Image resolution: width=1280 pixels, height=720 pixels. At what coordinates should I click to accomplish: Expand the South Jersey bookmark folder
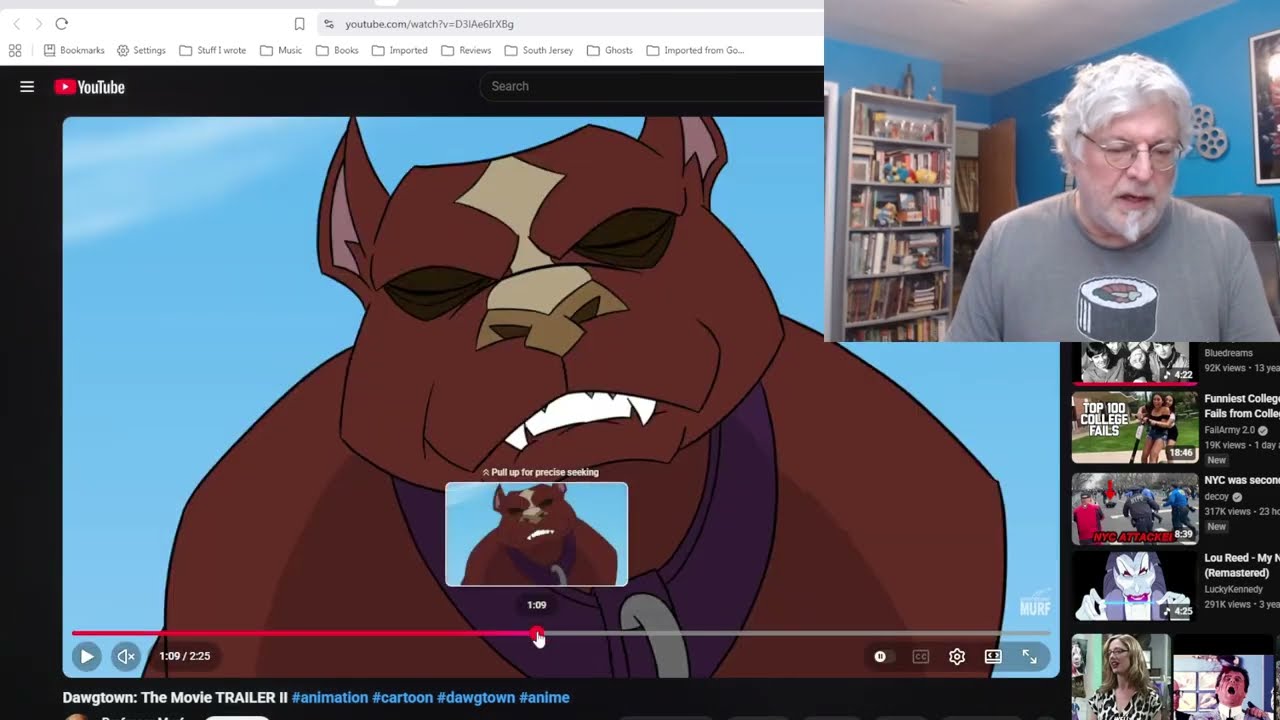pos(539,50)
